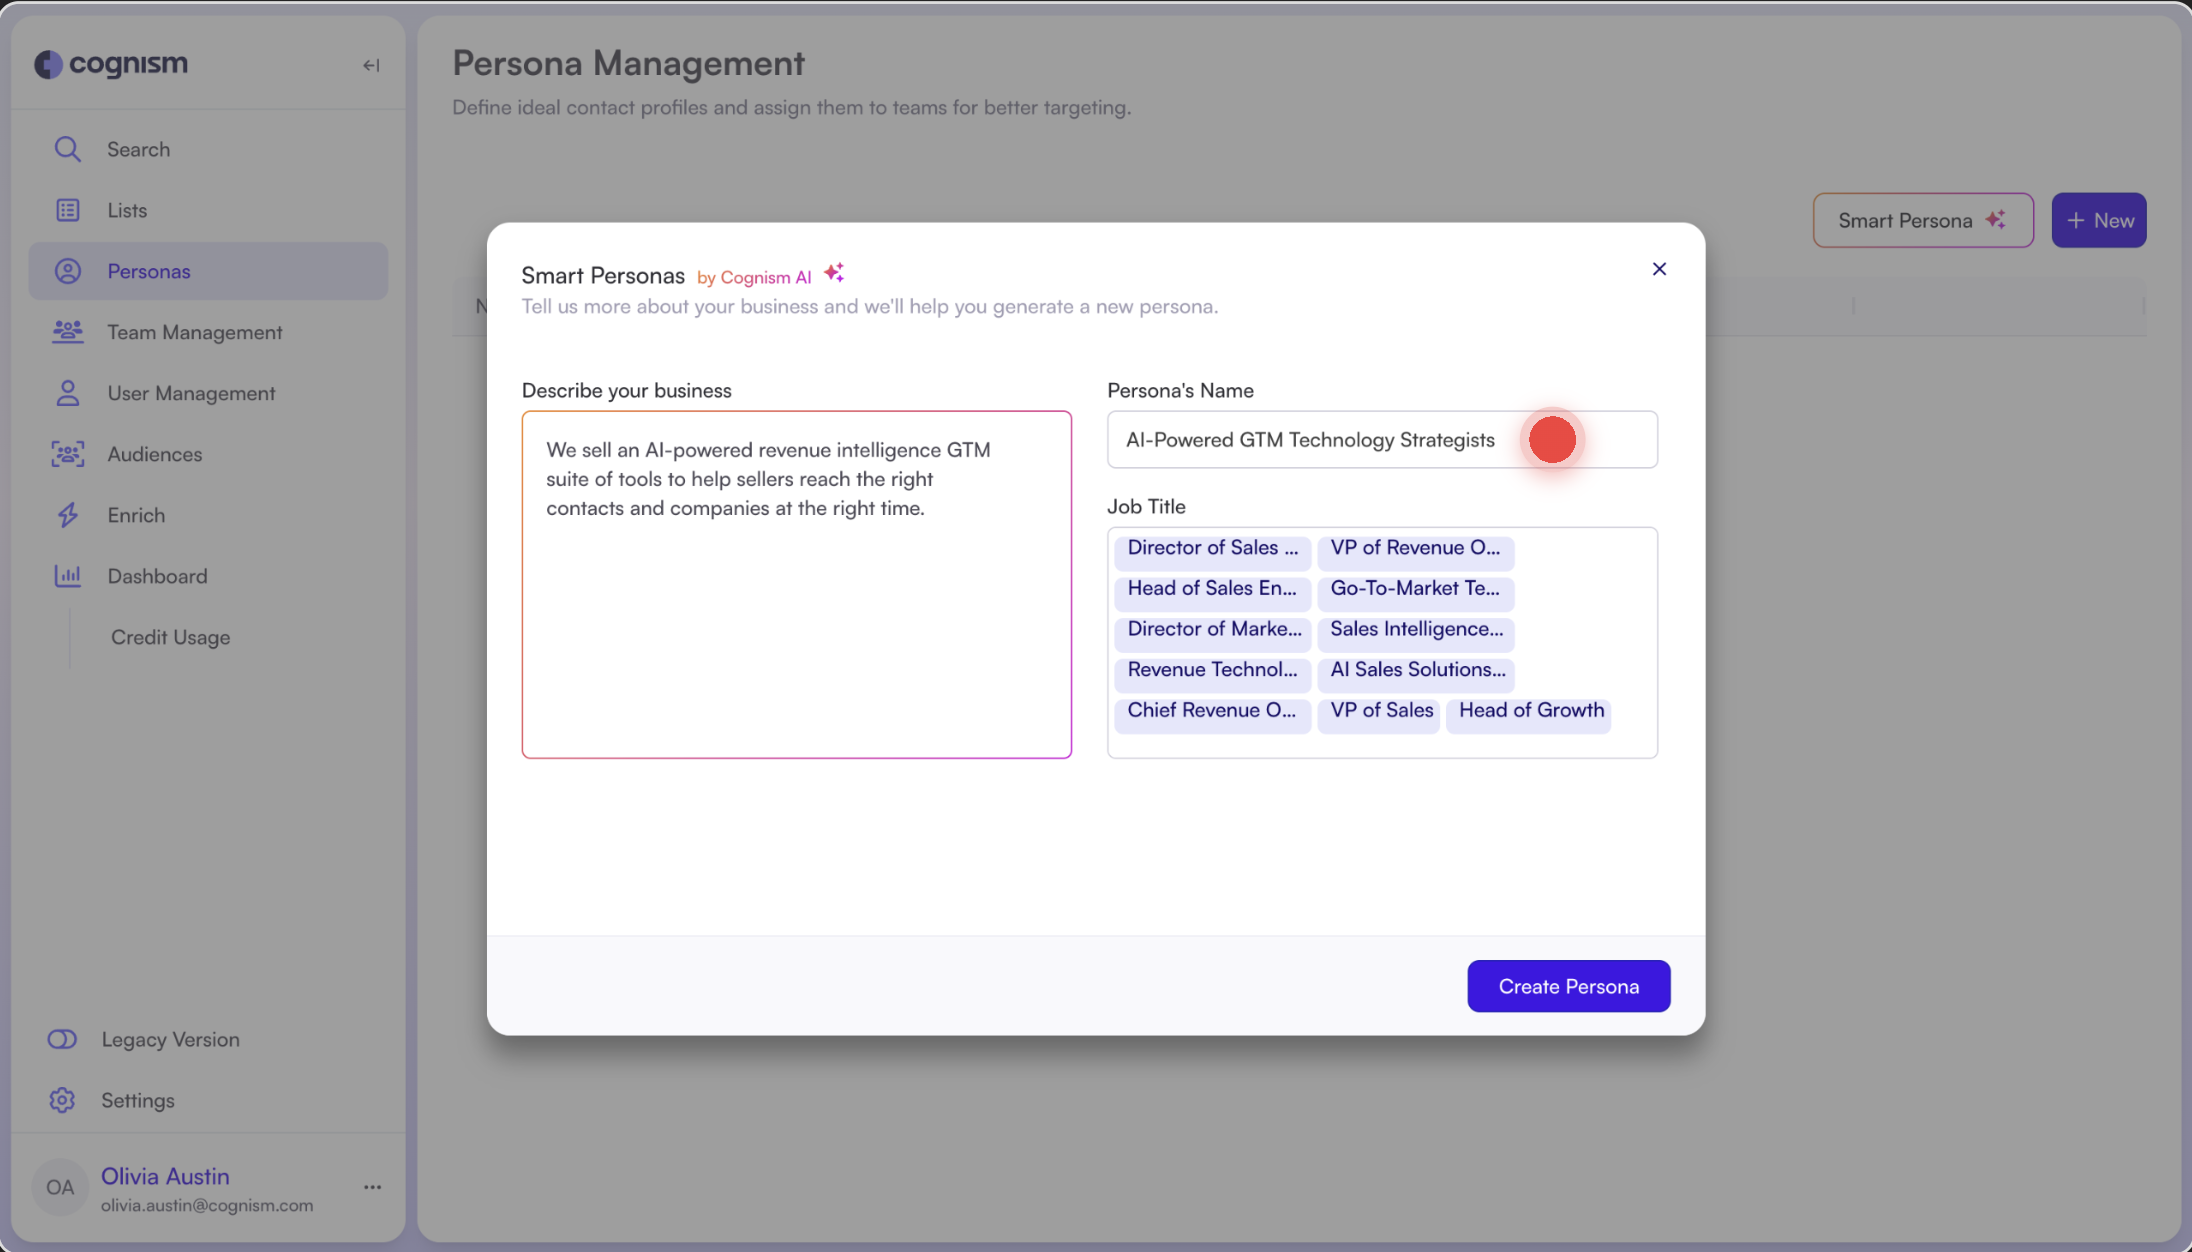Open Lists via its sidebar icon
This screenshot has width=2192, height=1252.
click(67, 210)
